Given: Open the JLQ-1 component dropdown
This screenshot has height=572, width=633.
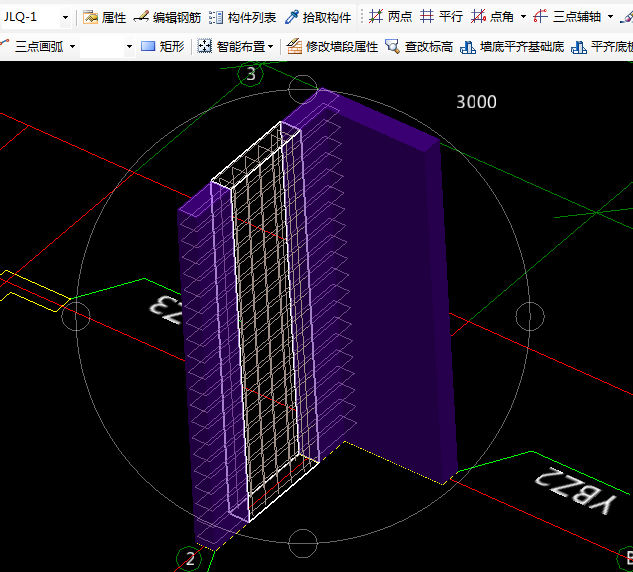Looking at the screenshot, I should tap(65, 17).
